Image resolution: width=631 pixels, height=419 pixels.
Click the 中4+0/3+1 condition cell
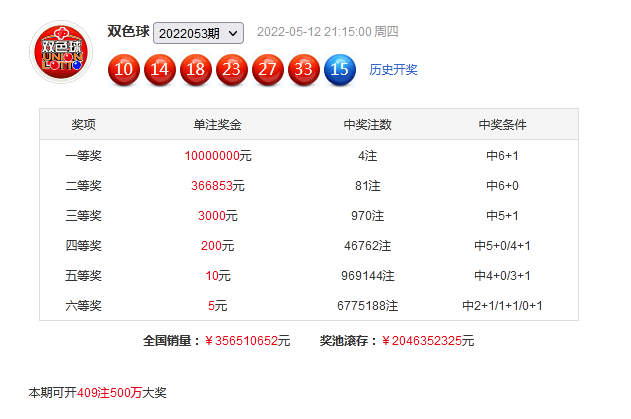[502, 276]
